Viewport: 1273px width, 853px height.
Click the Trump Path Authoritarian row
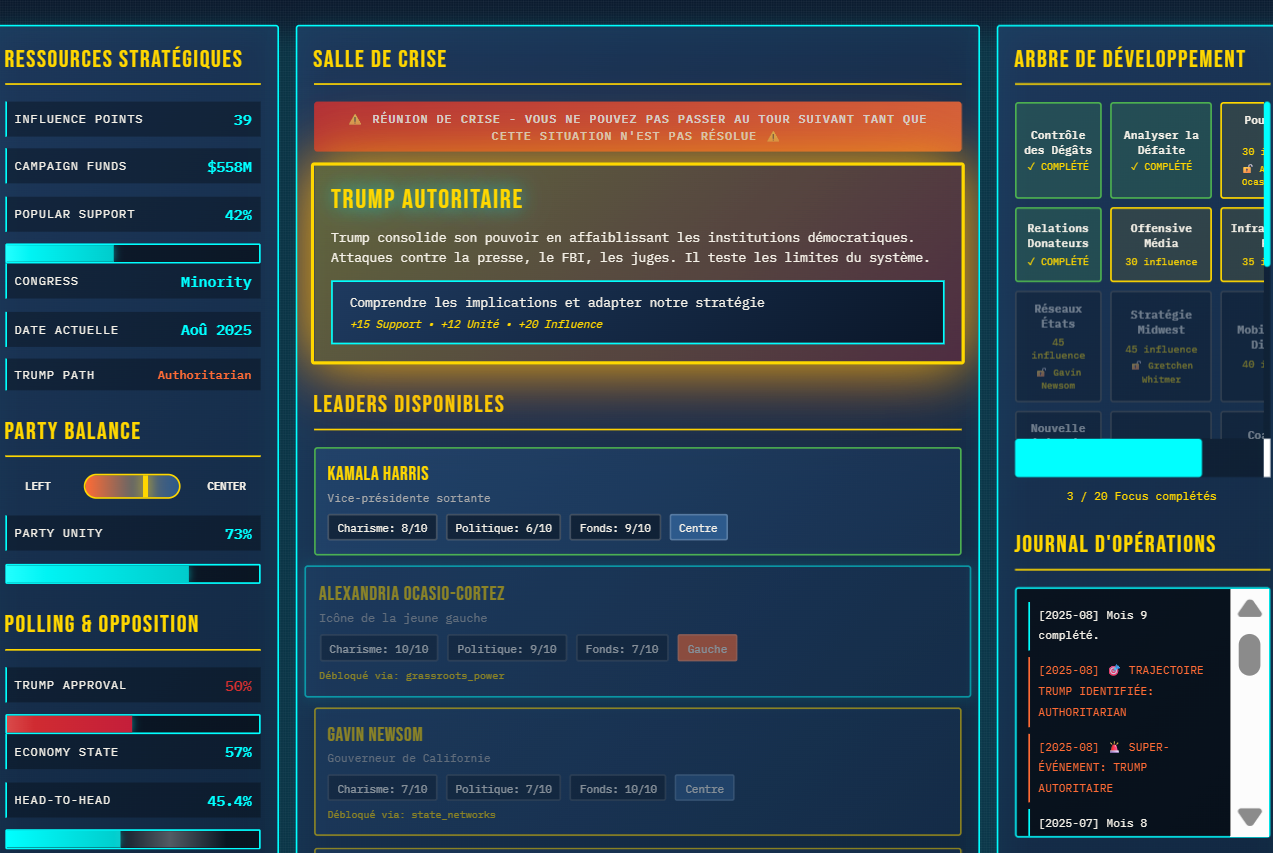pos(133,375)
